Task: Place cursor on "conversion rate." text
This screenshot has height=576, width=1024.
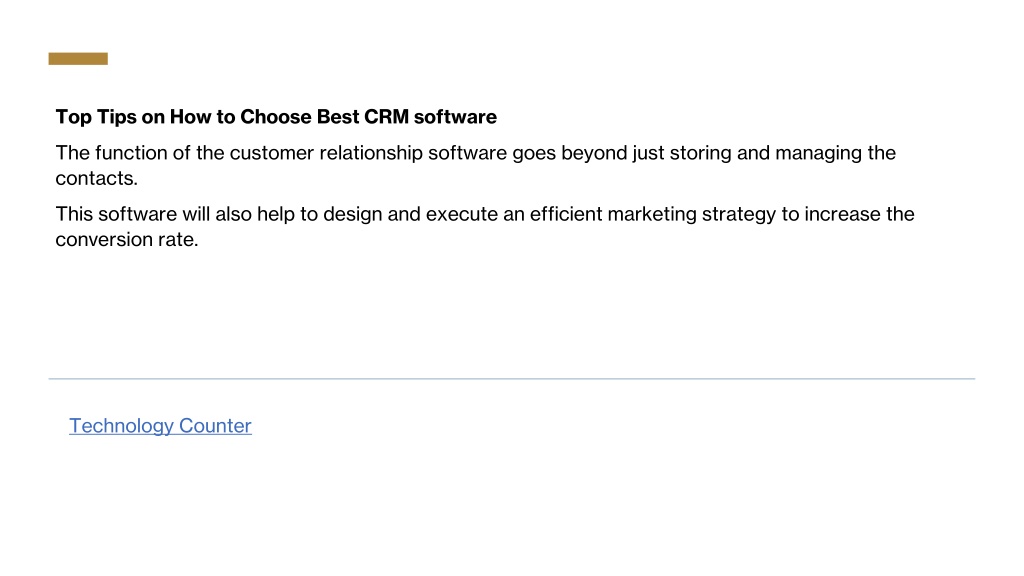Action: [x=127, y=240]
